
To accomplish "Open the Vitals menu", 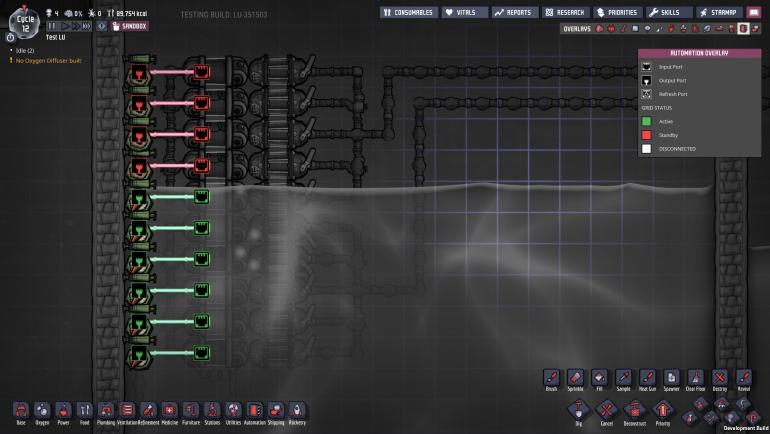I will [x=465, y=12].
